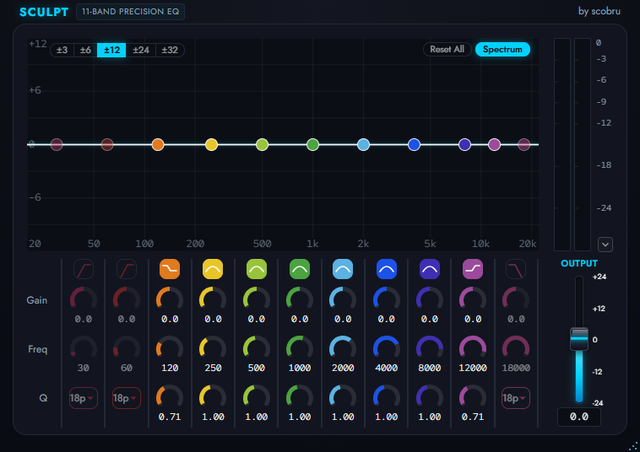Viewport: 640px width, 452px height.
Task: Select the orange 120 Hz node on graph
Action: [158, 145]
